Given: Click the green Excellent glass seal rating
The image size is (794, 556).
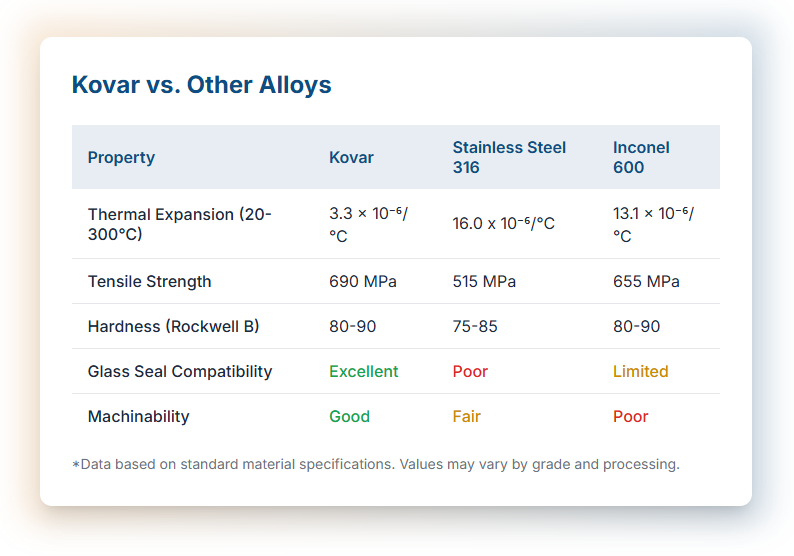Looking at the screenshot, I should tap(364, 371).
